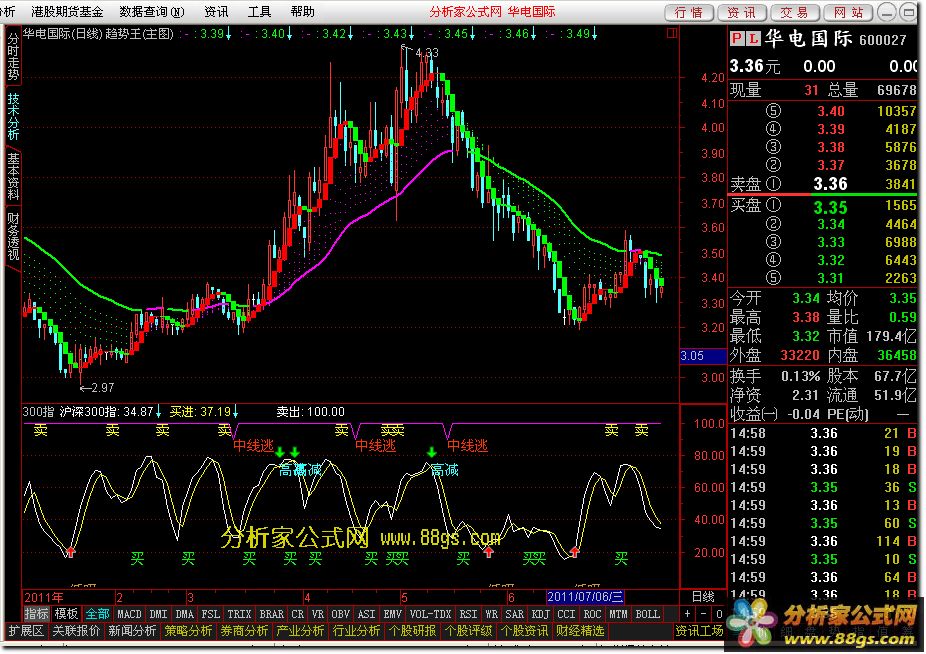
Task: Switch to the 基本资料 side tab
Action: click(x=13, y=176)
